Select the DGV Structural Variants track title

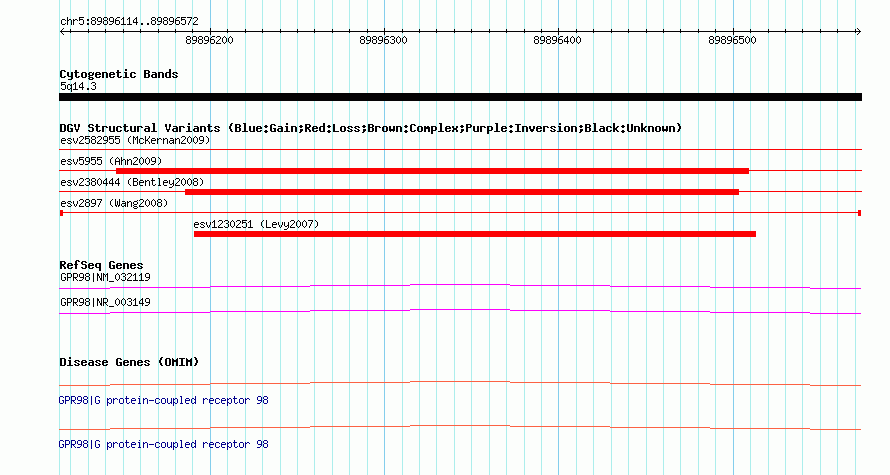coord(371,128)
